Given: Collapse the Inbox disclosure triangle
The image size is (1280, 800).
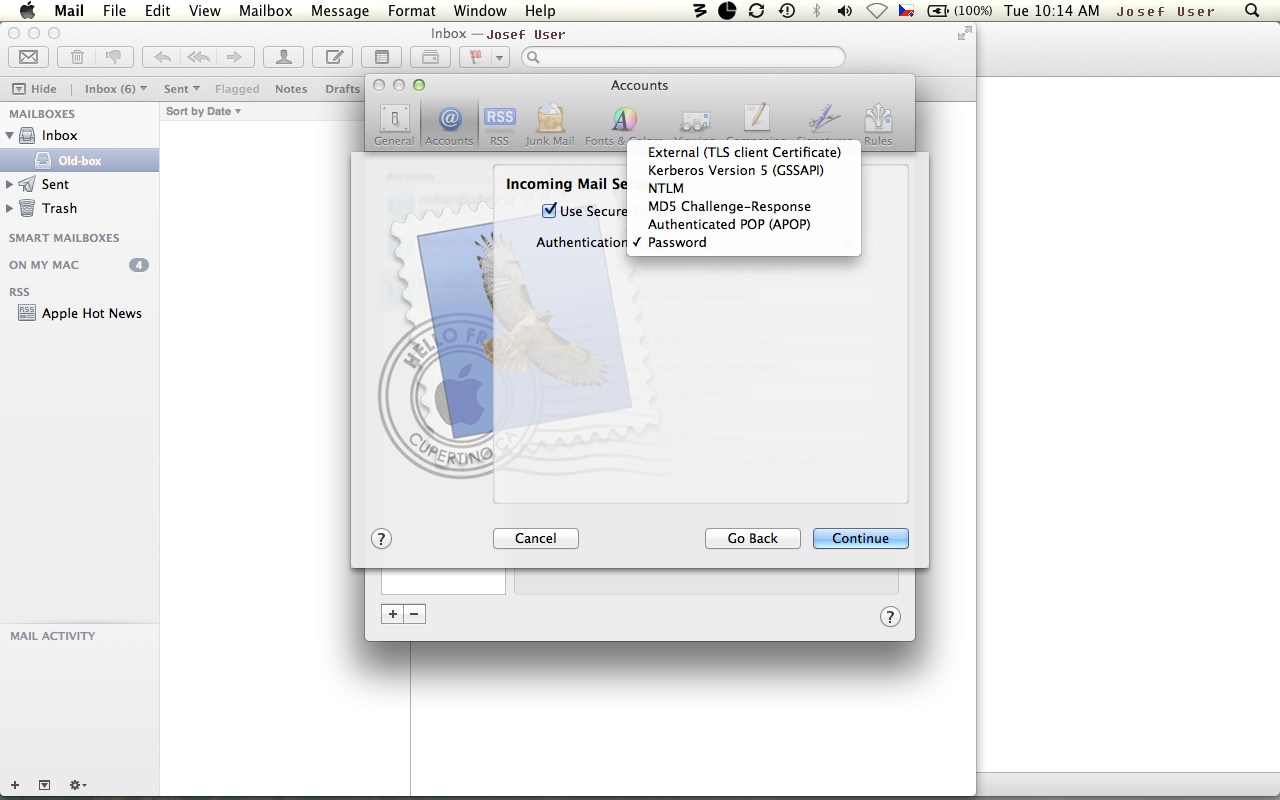Looking at the screenshot, I should click(10, 135).
